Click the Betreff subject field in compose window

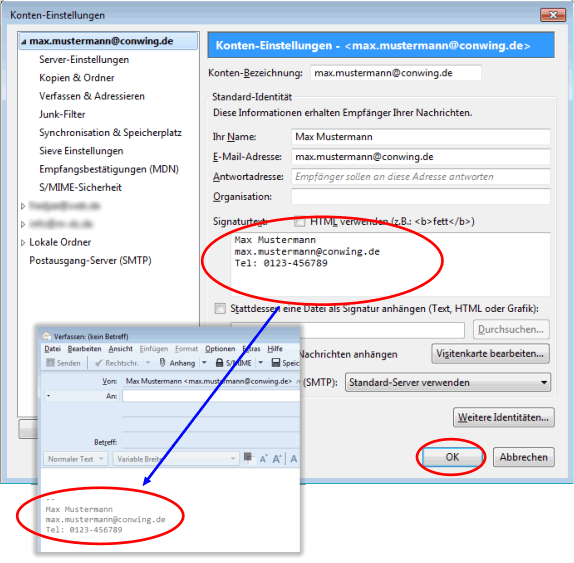coord(211,442)
